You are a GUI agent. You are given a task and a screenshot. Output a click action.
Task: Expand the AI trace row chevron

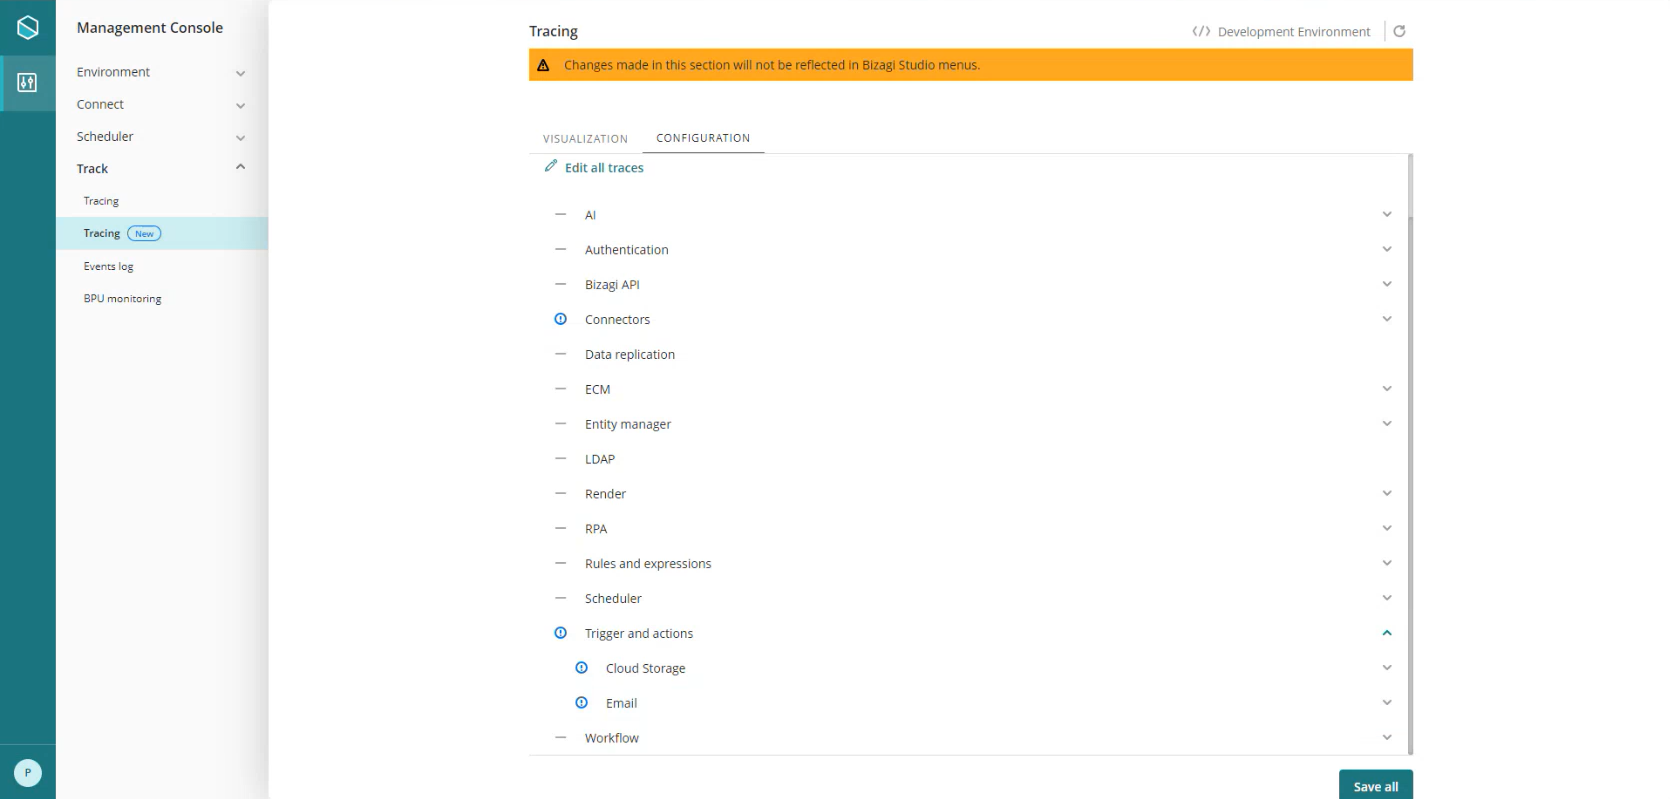click(1387, 214)
